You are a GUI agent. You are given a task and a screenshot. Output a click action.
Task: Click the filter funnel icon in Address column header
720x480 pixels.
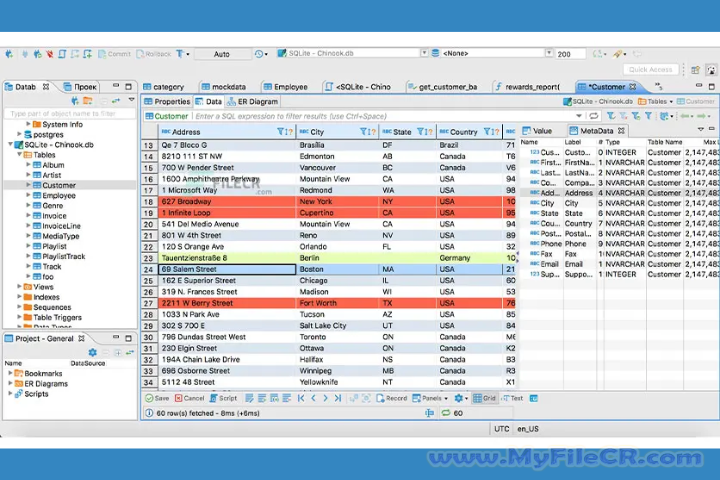click(x=281, y=132)
